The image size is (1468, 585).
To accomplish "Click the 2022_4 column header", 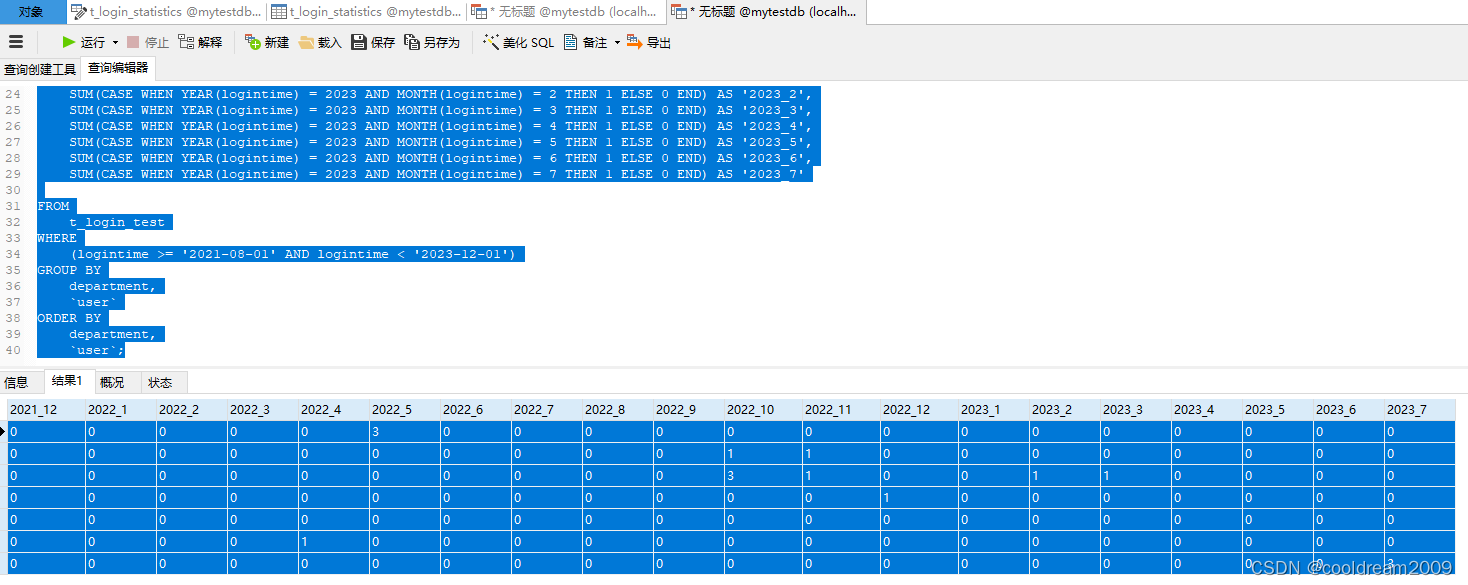I will [x=334, y=409].
